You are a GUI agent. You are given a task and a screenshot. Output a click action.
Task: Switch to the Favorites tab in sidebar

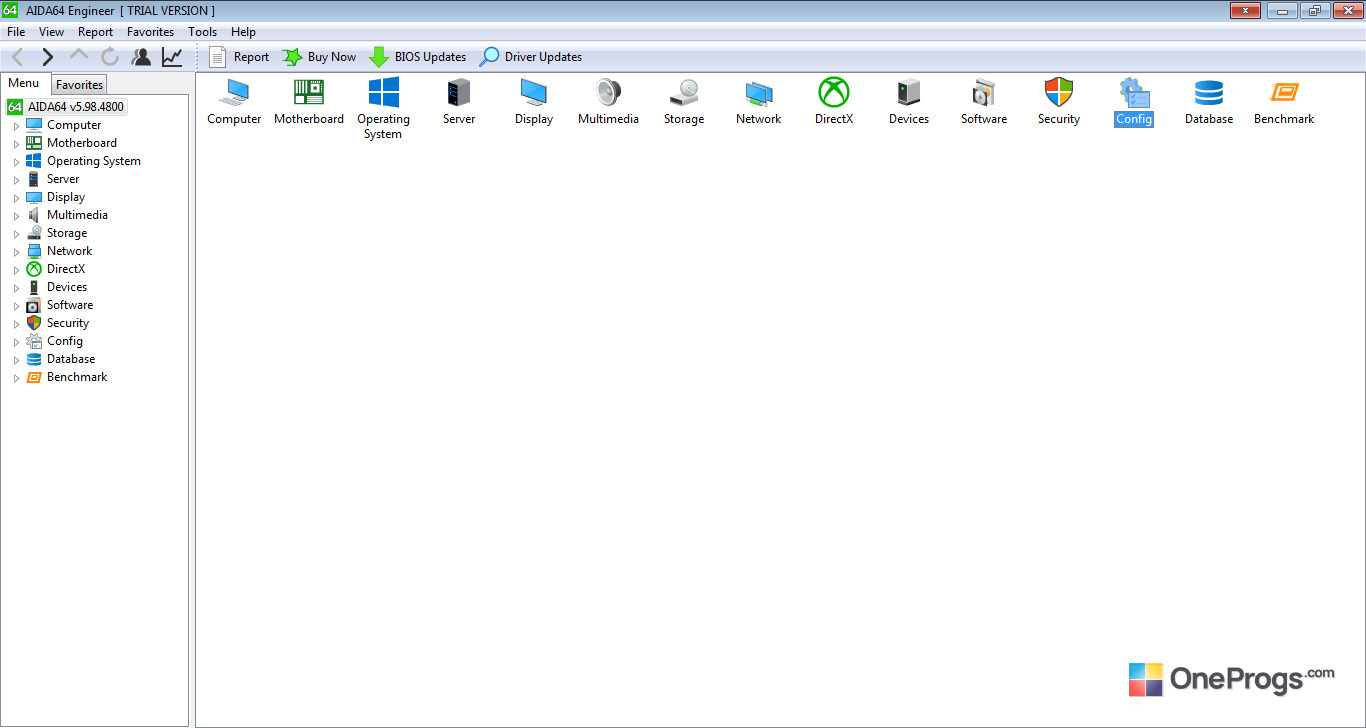[x=79, y=85]
